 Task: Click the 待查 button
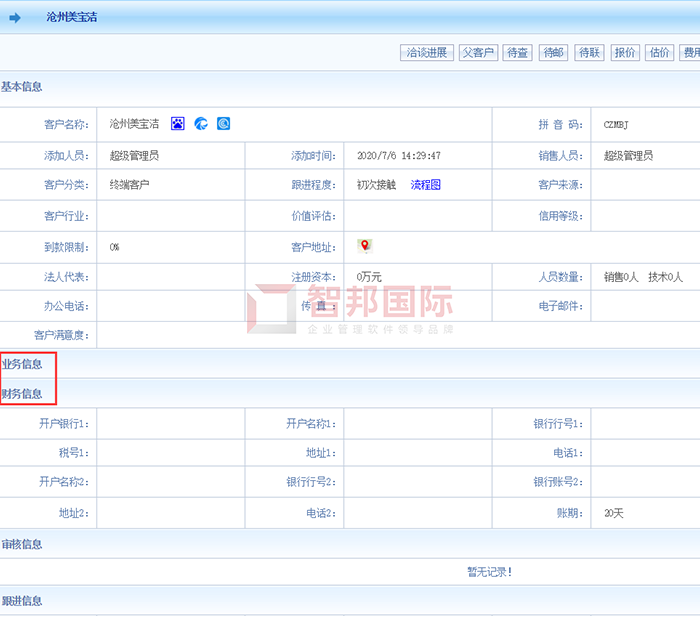click(517, 53)
